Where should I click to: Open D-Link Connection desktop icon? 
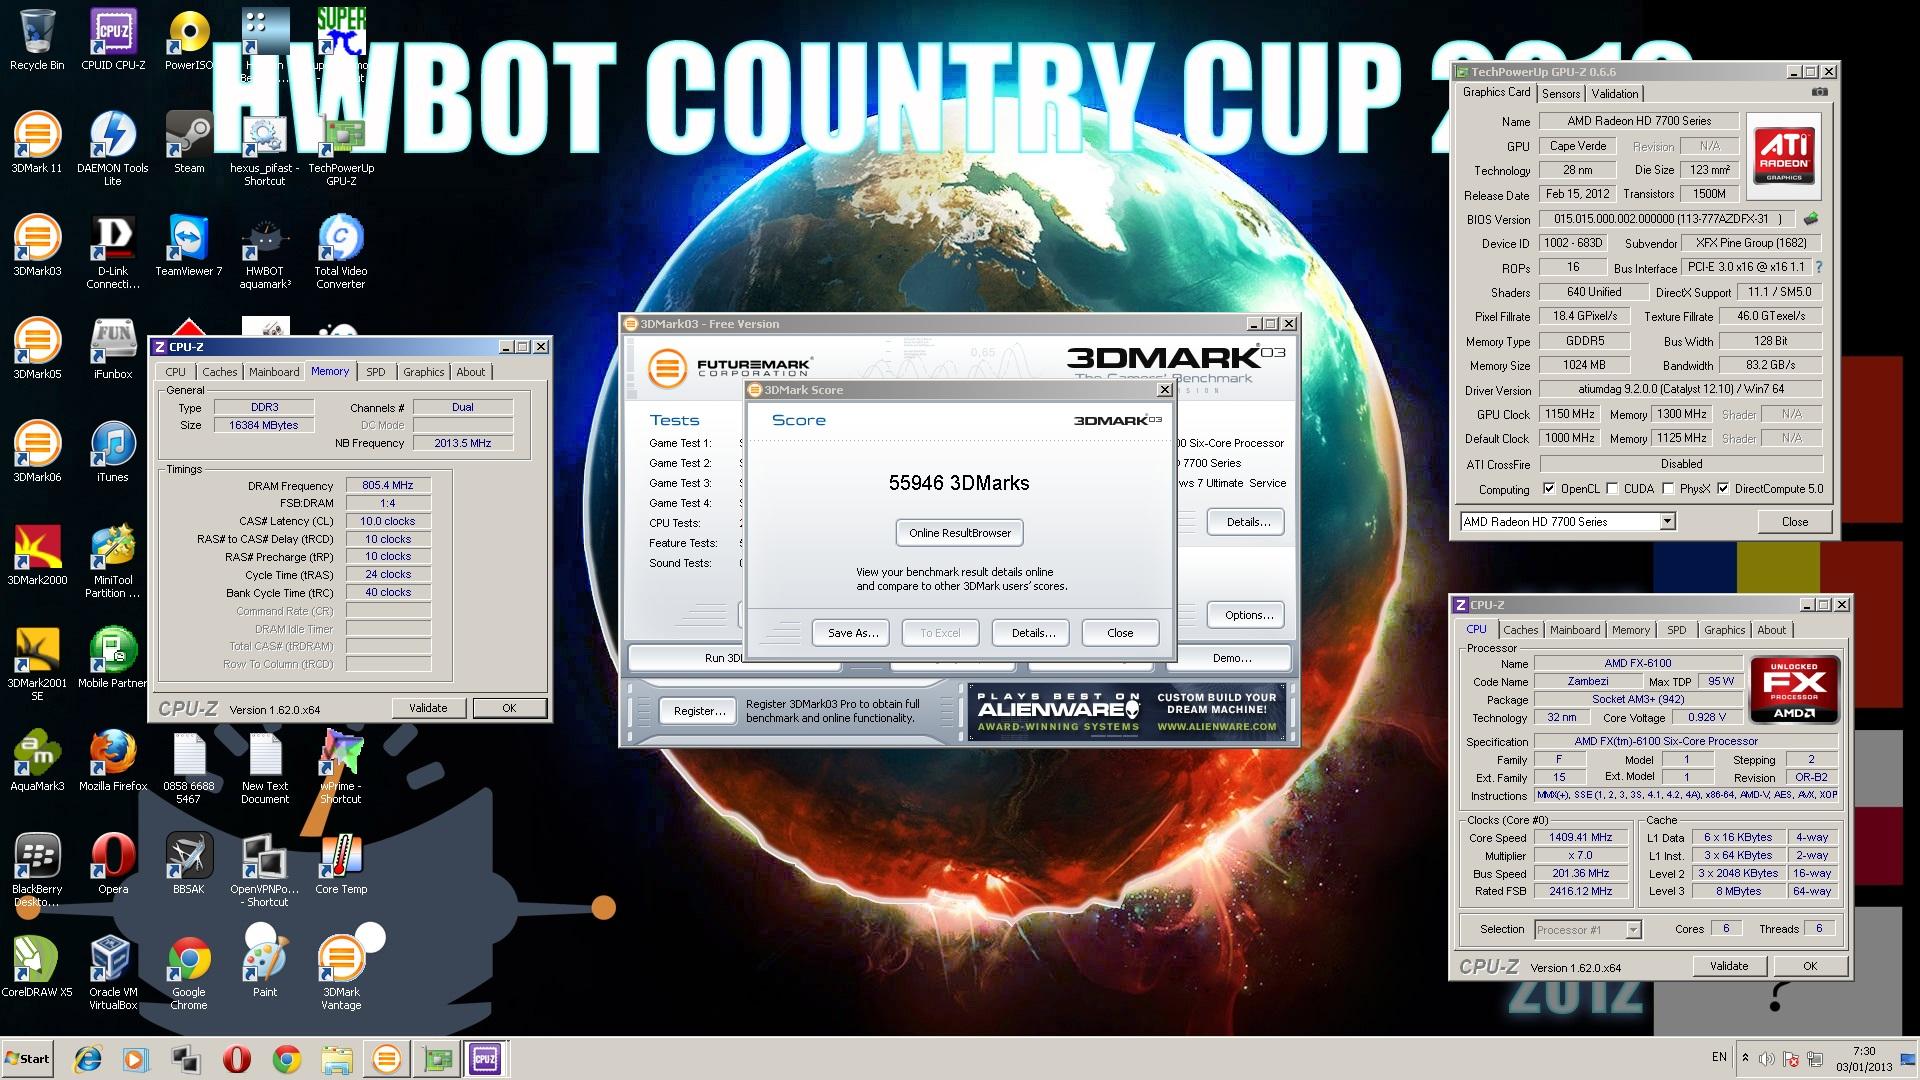(113, 251)
